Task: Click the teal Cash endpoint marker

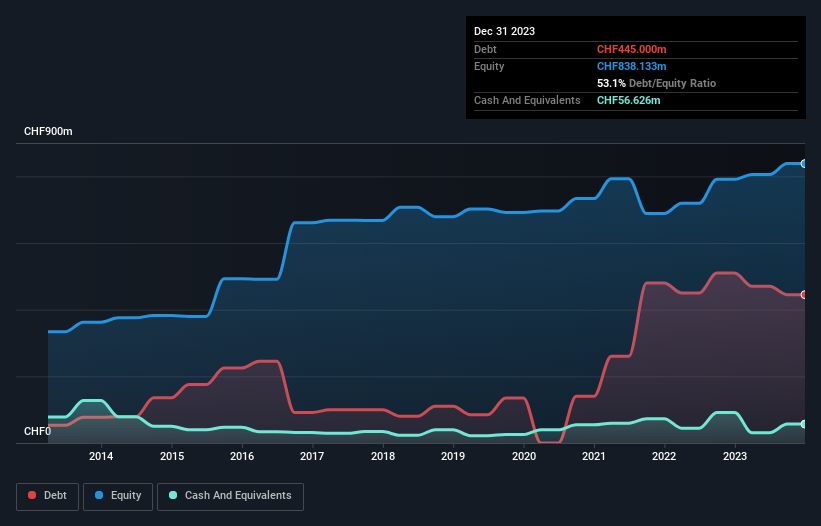Action: coord(804,424)
